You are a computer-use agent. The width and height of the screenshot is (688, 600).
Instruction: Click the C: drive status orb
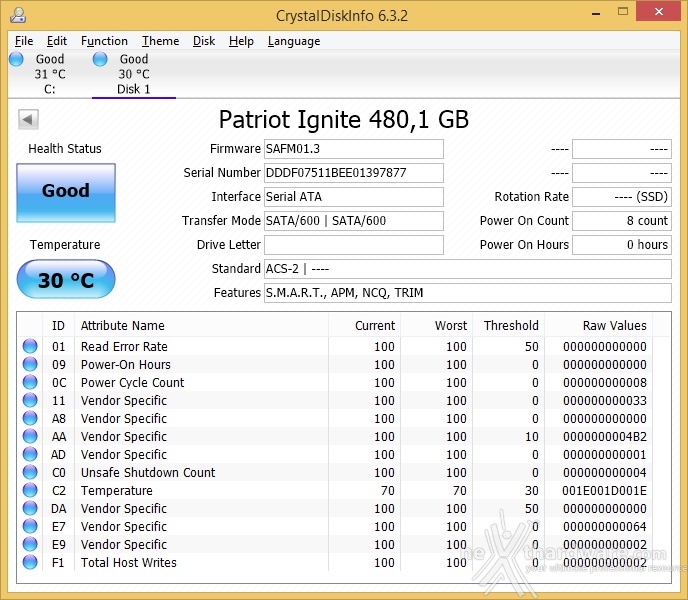pos(16,59)
